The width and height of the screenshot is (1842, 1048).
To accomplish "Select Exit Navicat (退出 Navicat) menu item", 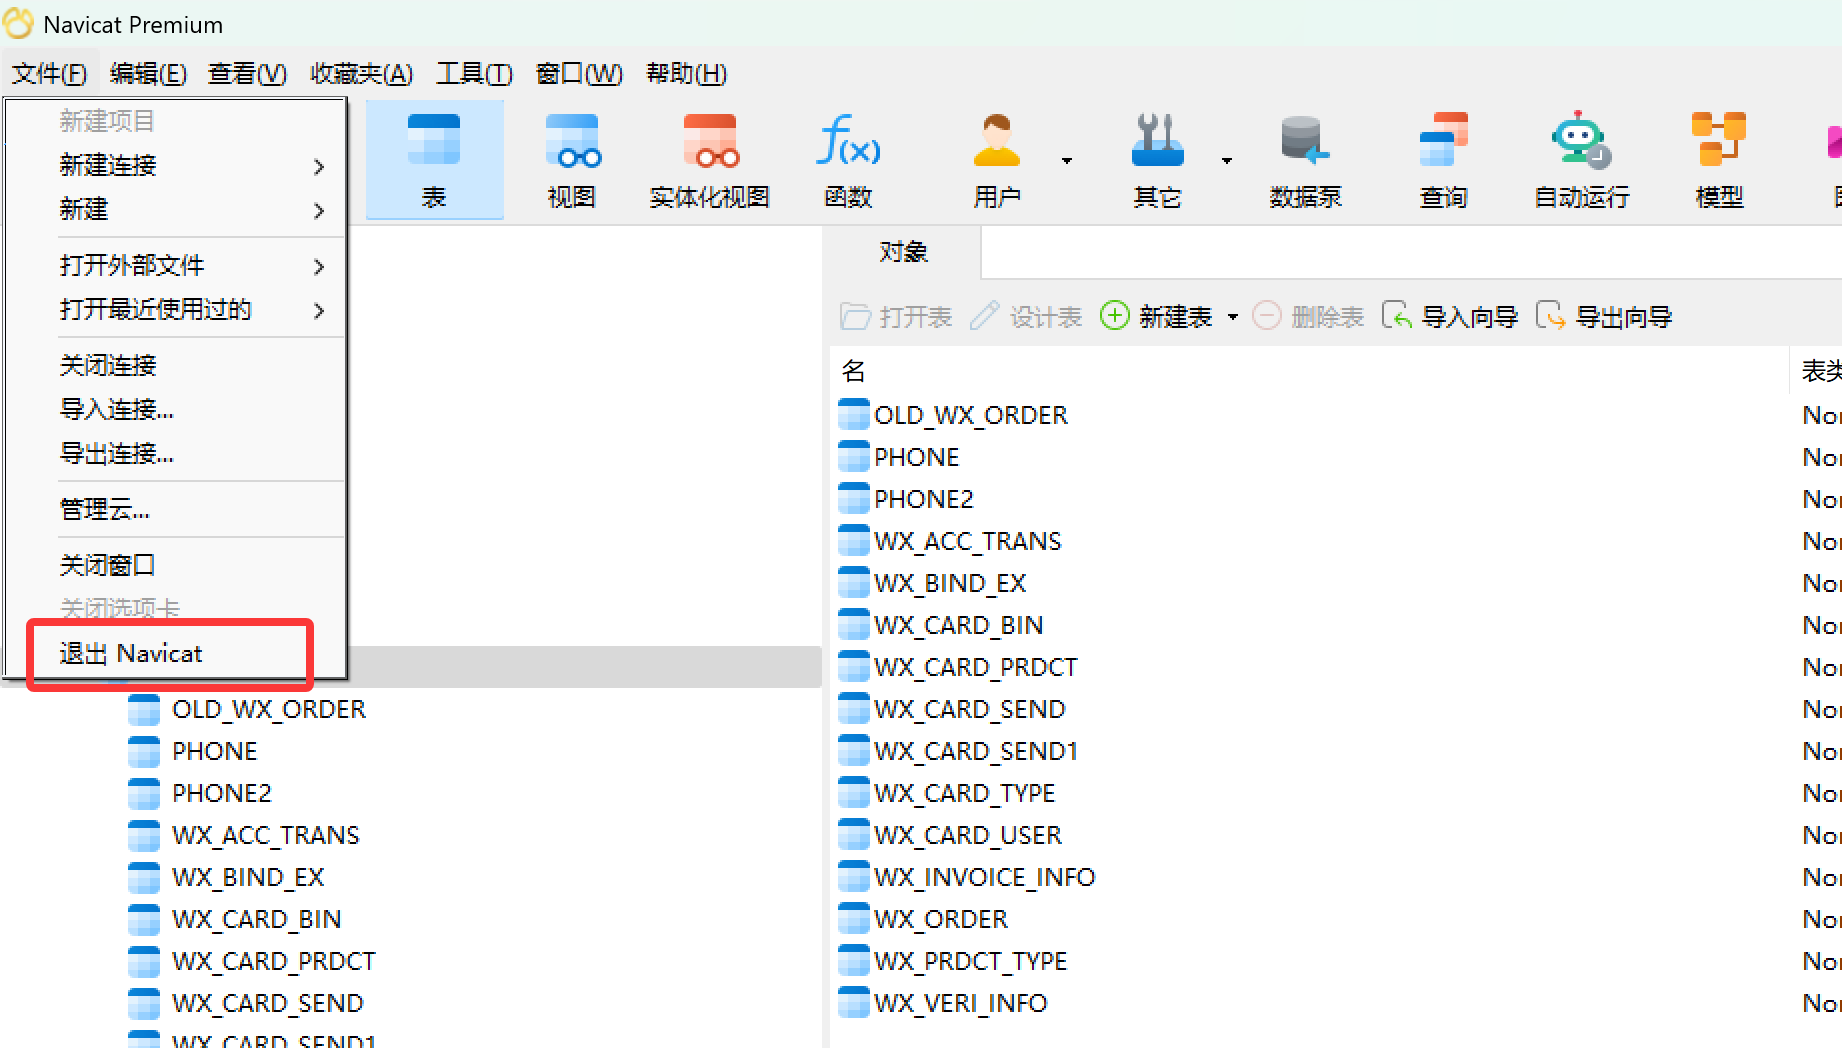I will coord(176,653).
